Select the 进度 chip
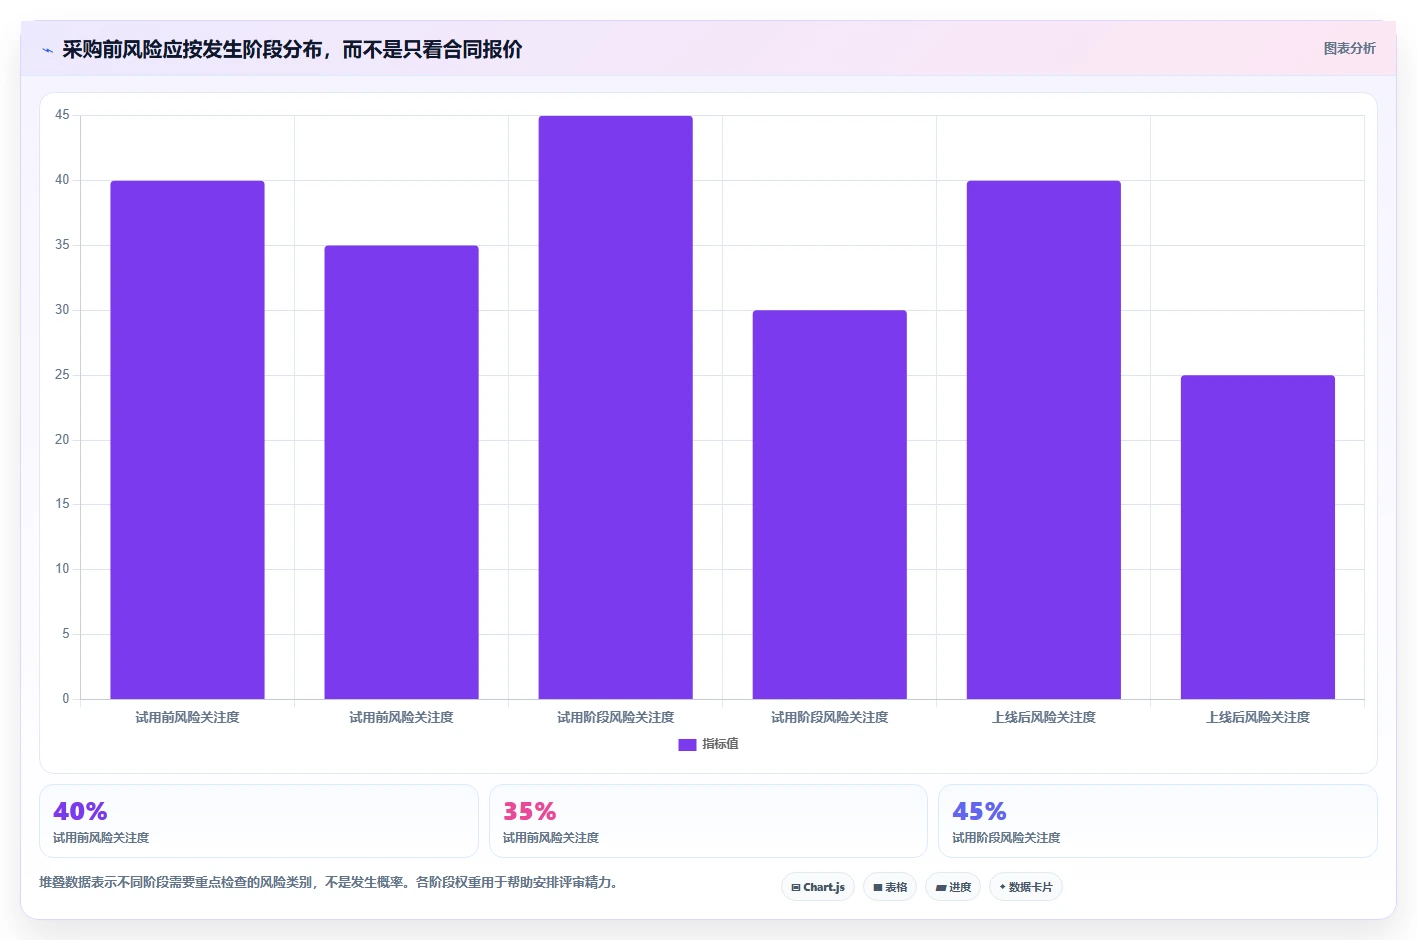This screenshot has width=1417, height=940. click(x=953, y=887)
